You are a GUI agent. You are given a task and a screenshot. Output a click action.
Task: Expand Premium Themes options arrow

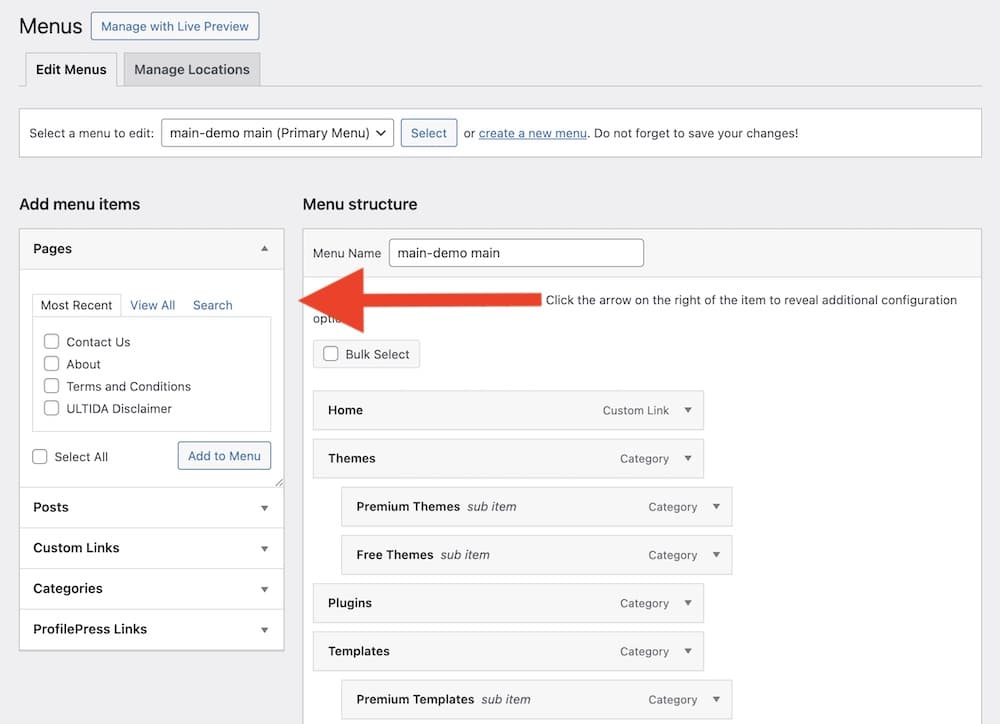tap(716, 506)
